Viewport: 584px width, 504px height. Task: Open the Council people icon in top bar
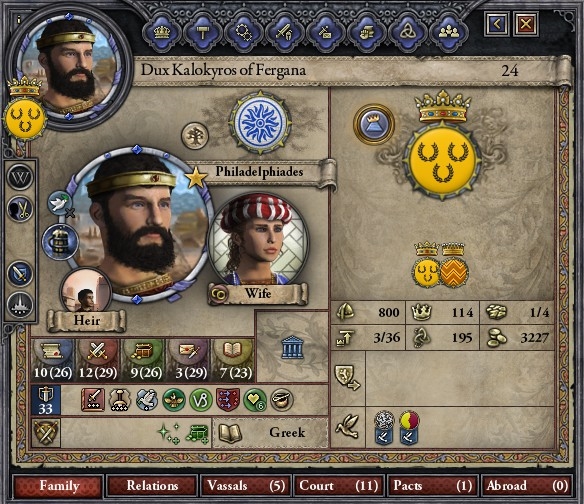coord(449,32)
